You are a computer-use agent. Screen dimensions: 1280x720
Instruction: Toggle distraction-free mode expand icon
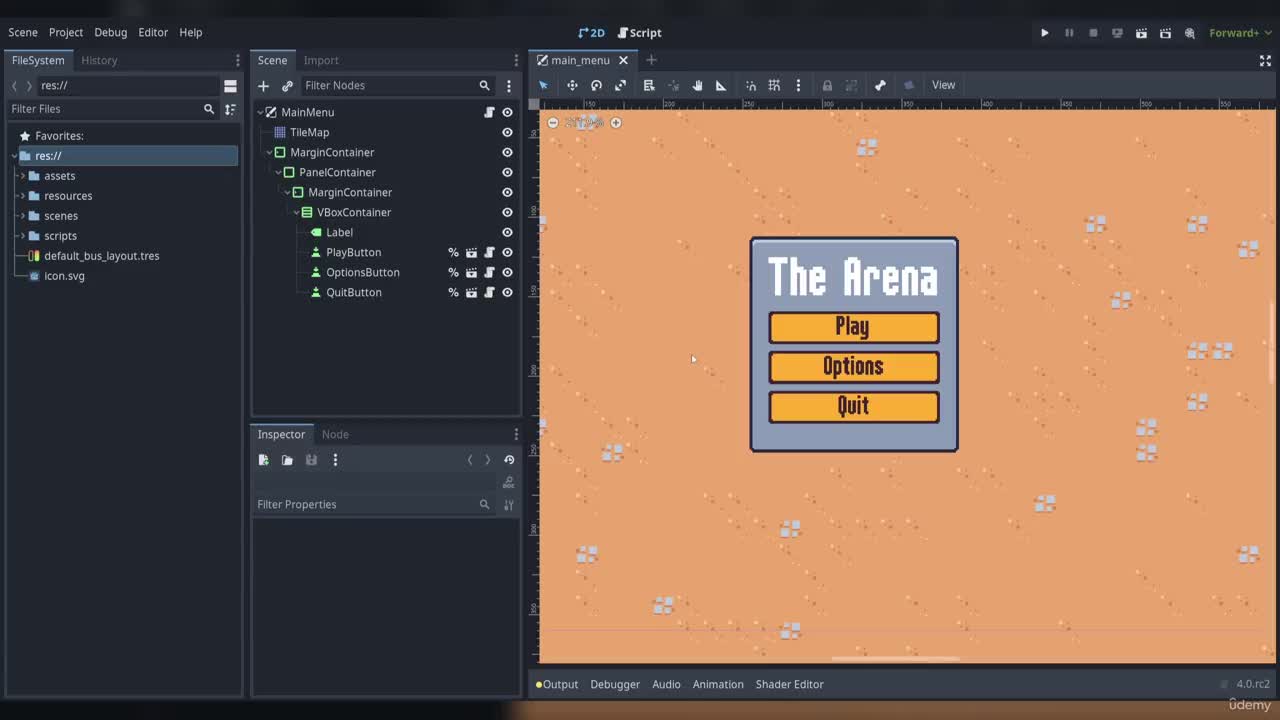point(1265,61)
